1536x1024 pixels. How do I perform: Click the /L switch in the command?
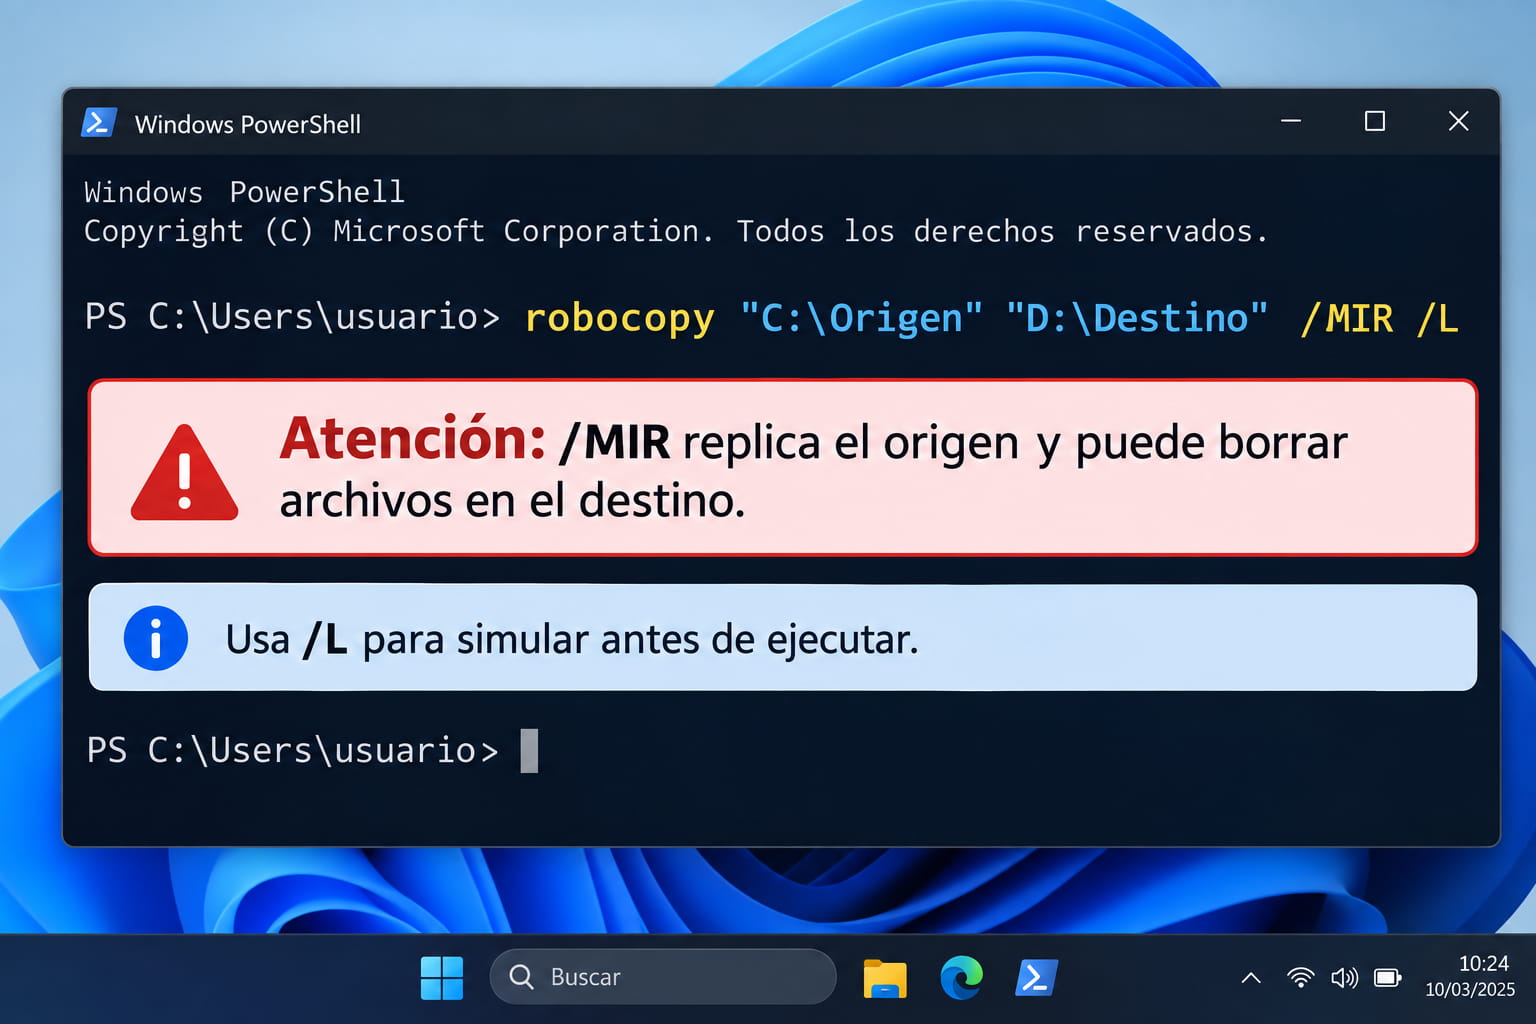1437,318
